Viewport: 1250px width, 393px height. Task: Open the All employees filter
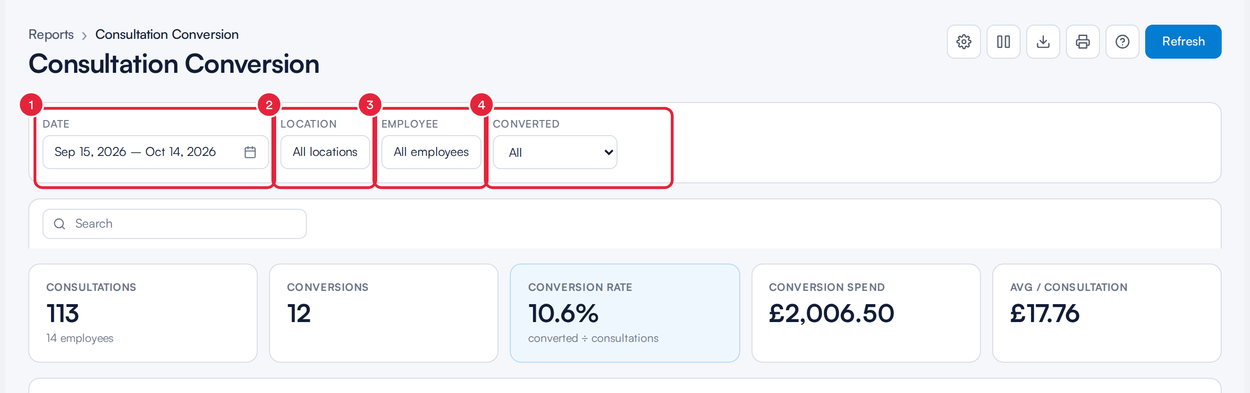[431, 152]
